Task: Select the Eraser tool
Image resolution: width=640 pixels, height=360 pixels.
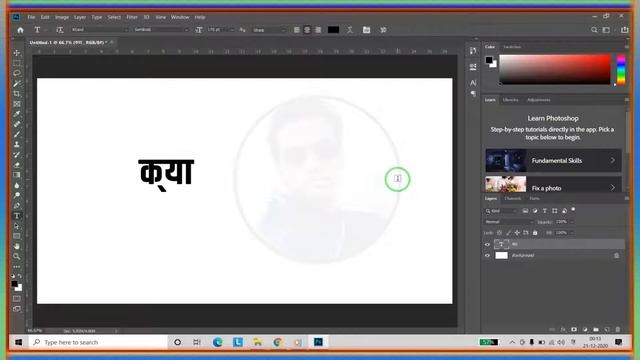Action: pyautogui.click(x=17, y=165)
